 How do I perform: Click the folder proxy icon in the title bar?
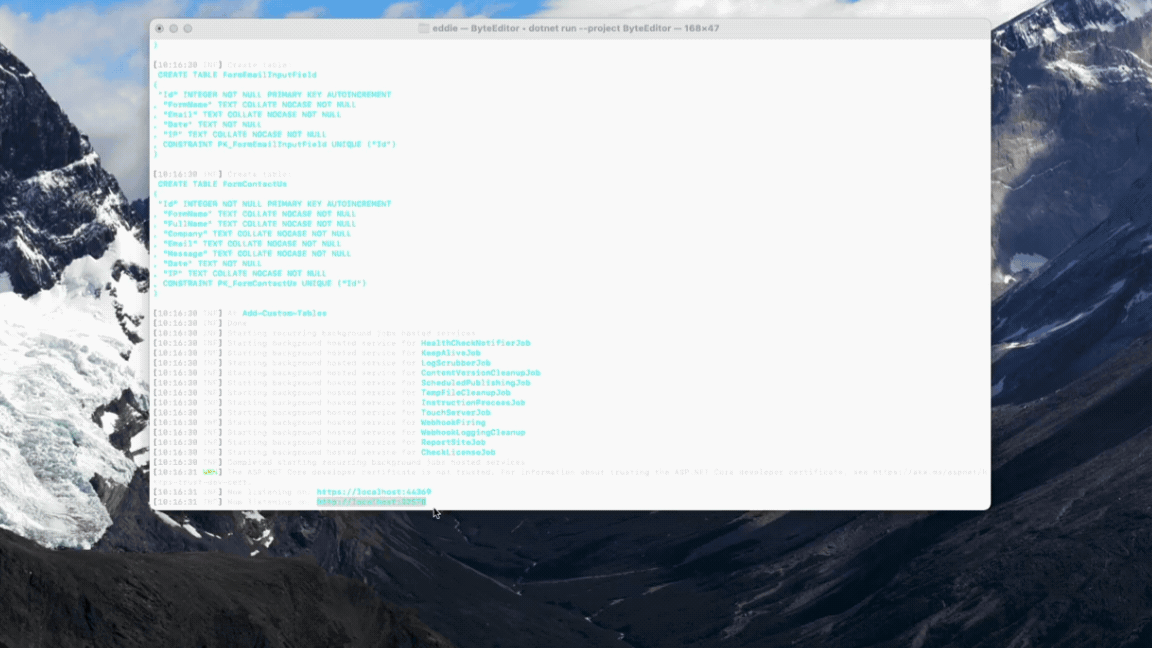424,28
